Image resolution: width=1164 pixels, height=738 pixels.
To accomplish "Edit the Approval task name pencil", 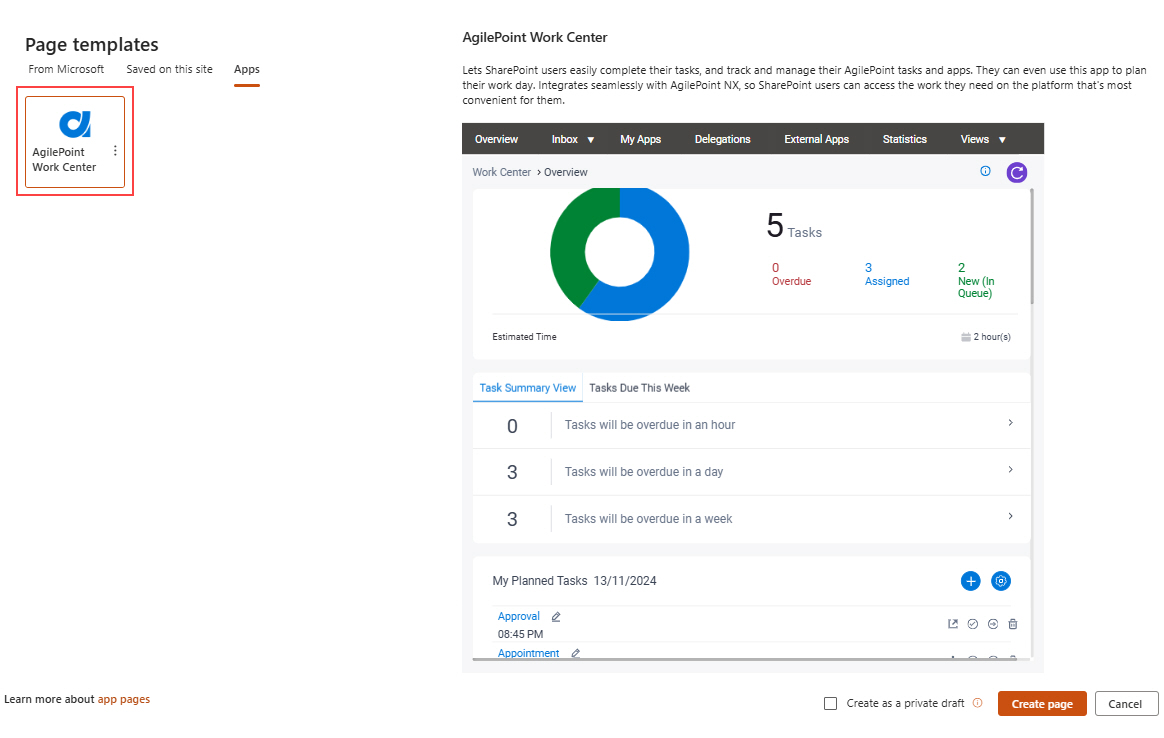I will [x=556, y=617].
